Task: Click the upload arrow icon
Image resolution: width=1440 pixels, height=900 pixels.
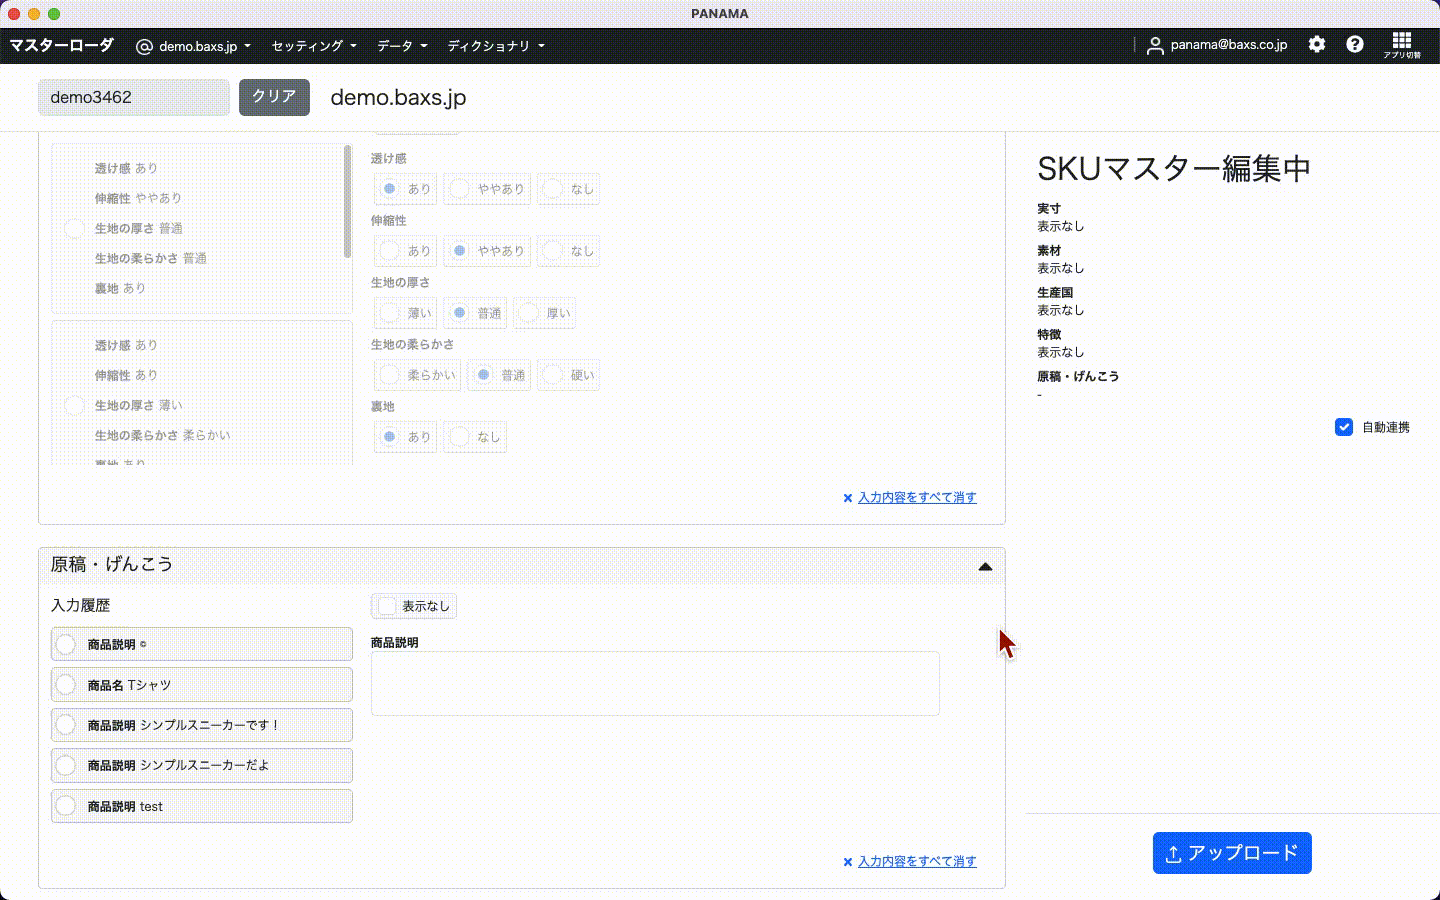Action: (1174, 854)
